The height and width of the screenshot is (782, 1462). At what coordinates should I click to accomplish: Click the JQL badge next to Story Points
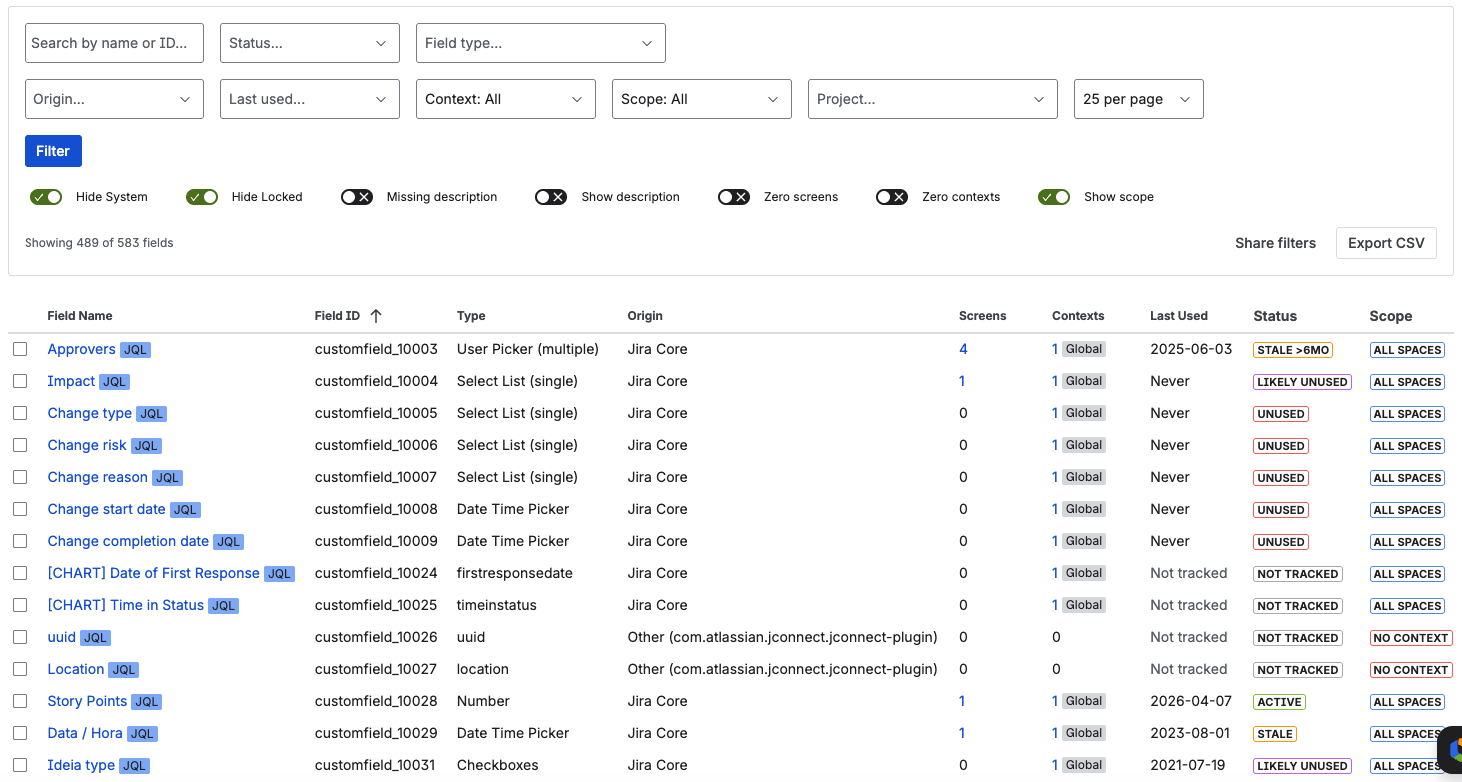[x=147, y=702]
